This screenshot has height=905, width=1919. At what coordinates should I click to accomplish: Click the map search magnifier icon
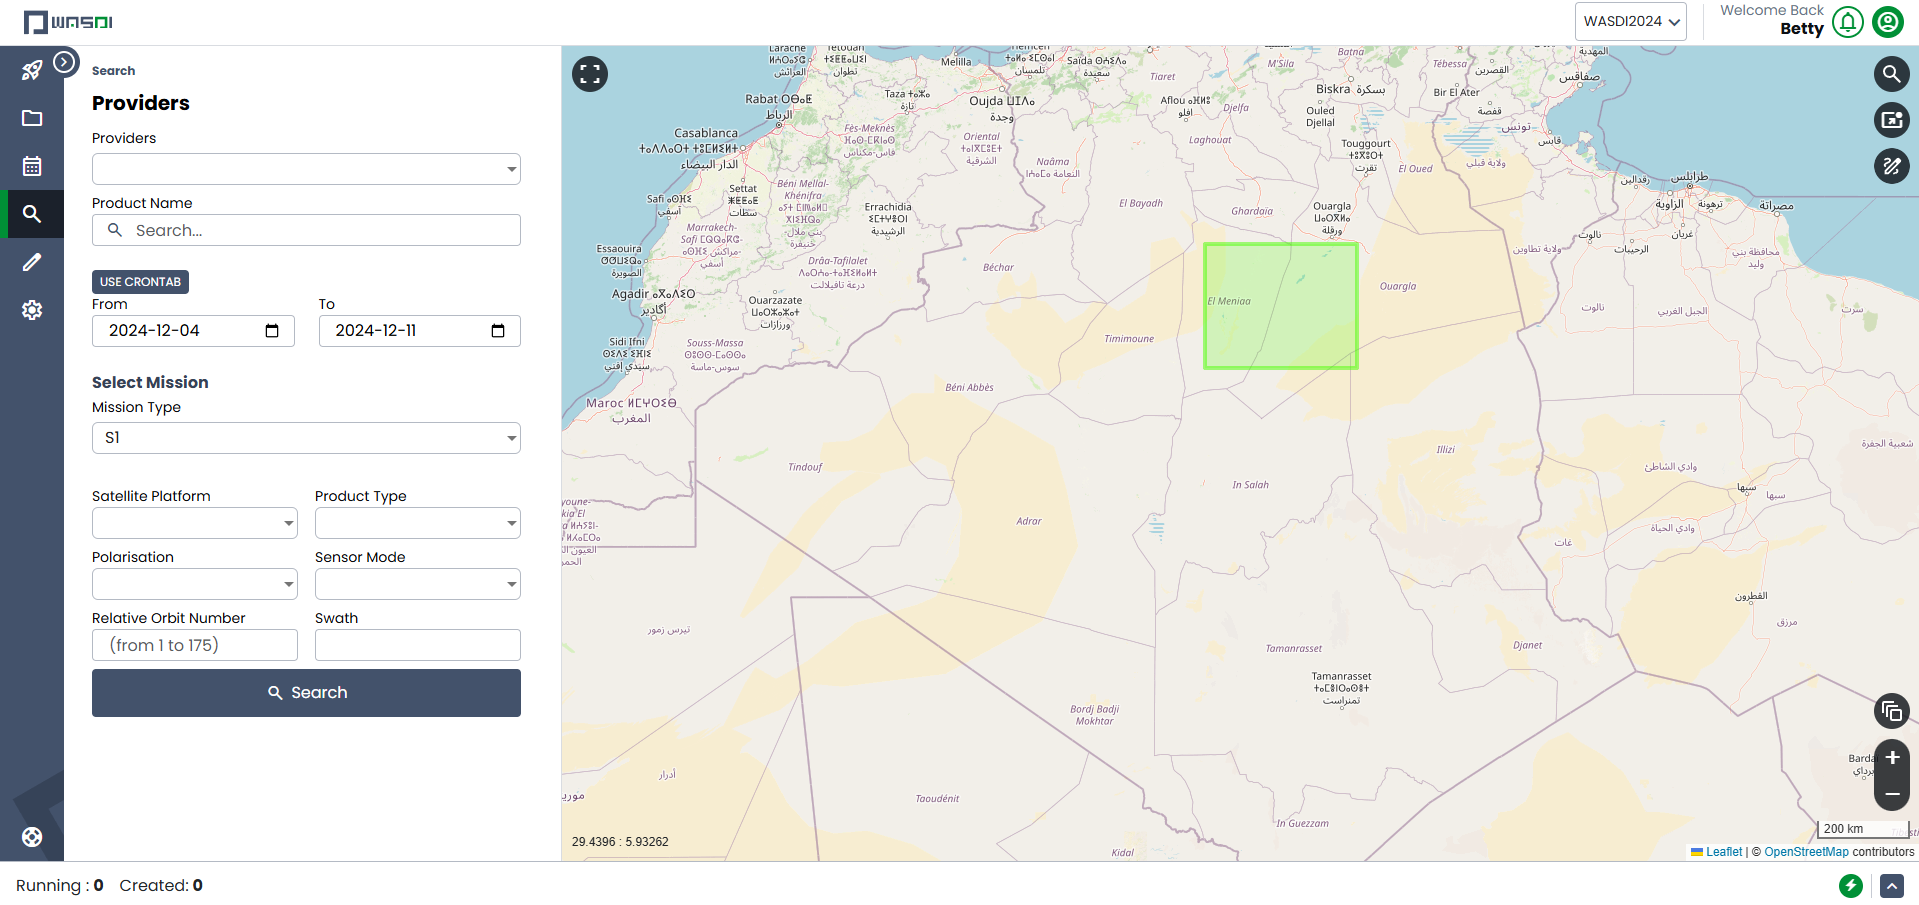coord(1891,74)
